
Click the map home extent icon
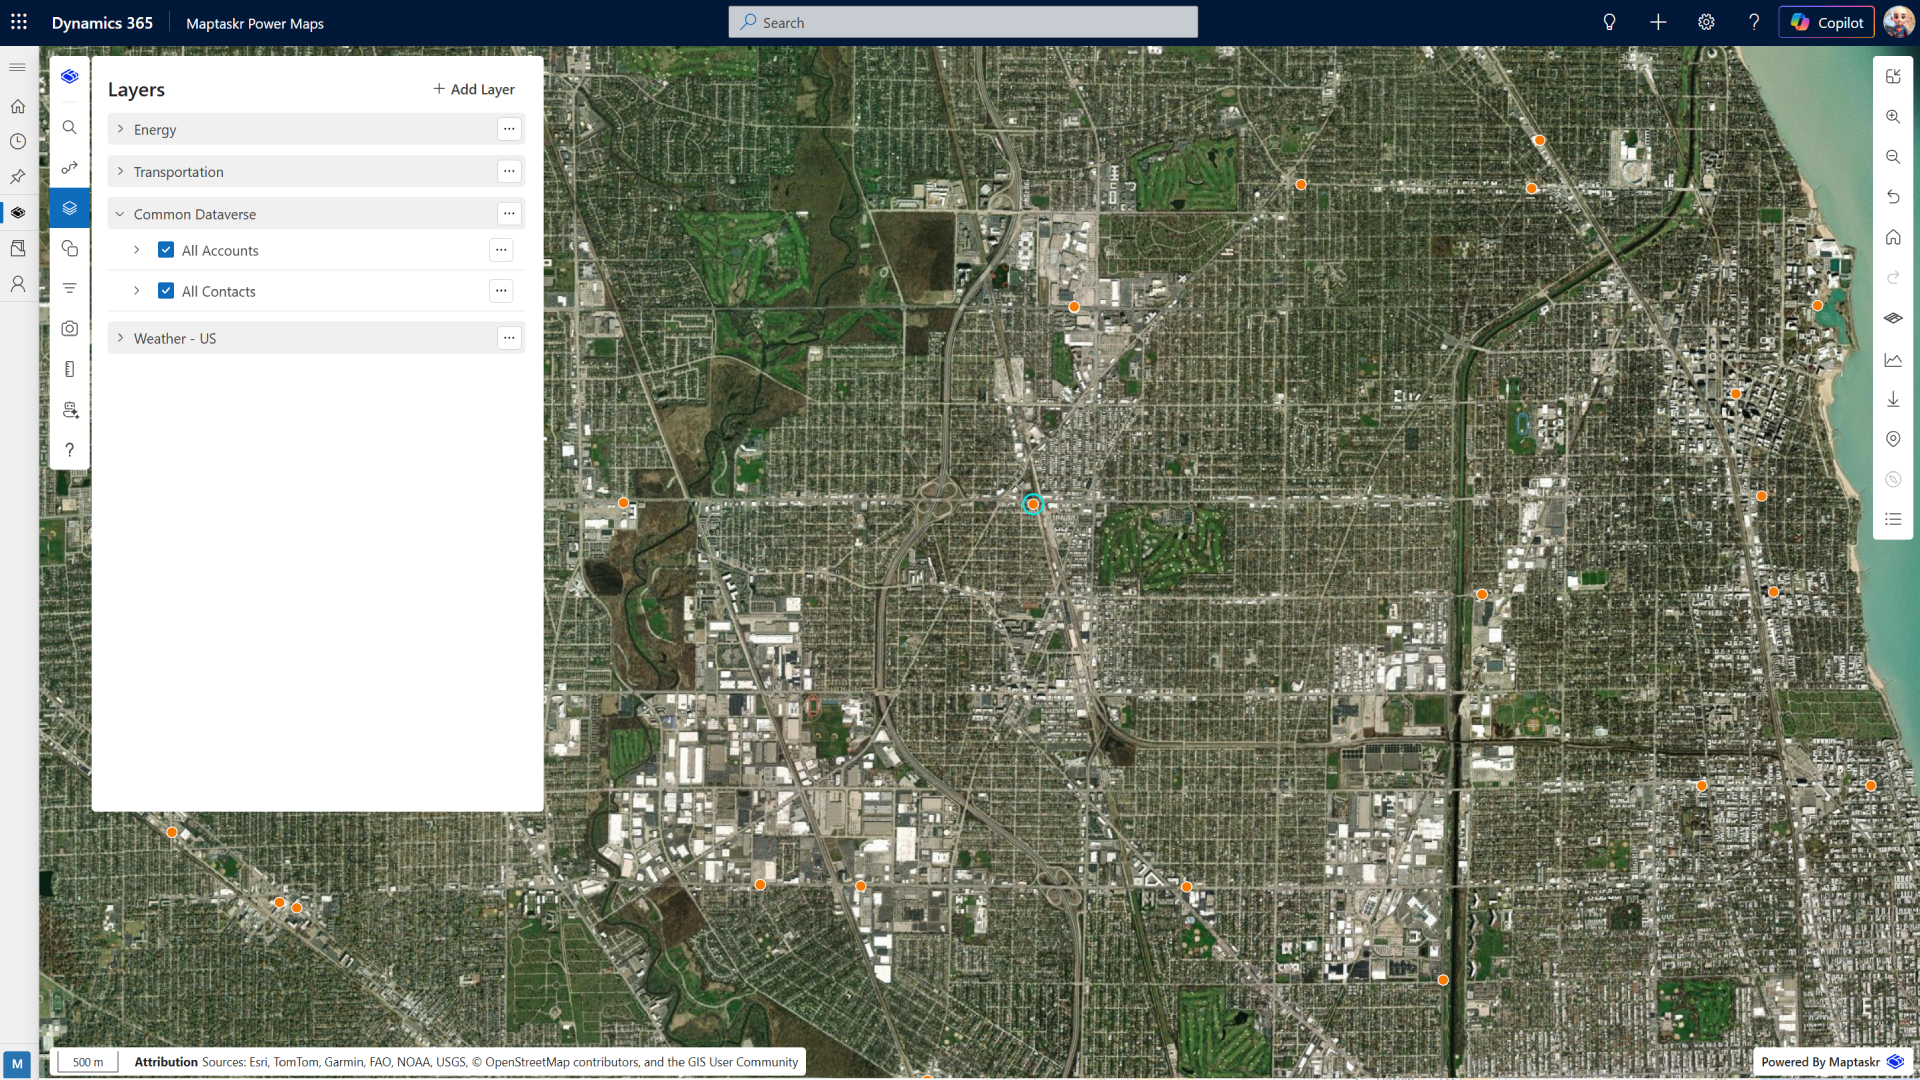pyautogui.click(x=1893, y=238)
